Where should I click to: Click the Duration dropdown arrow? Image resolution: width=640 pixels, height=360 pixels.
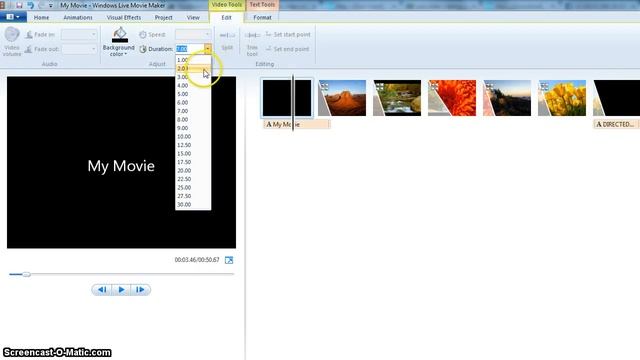[x=208, y=49]
